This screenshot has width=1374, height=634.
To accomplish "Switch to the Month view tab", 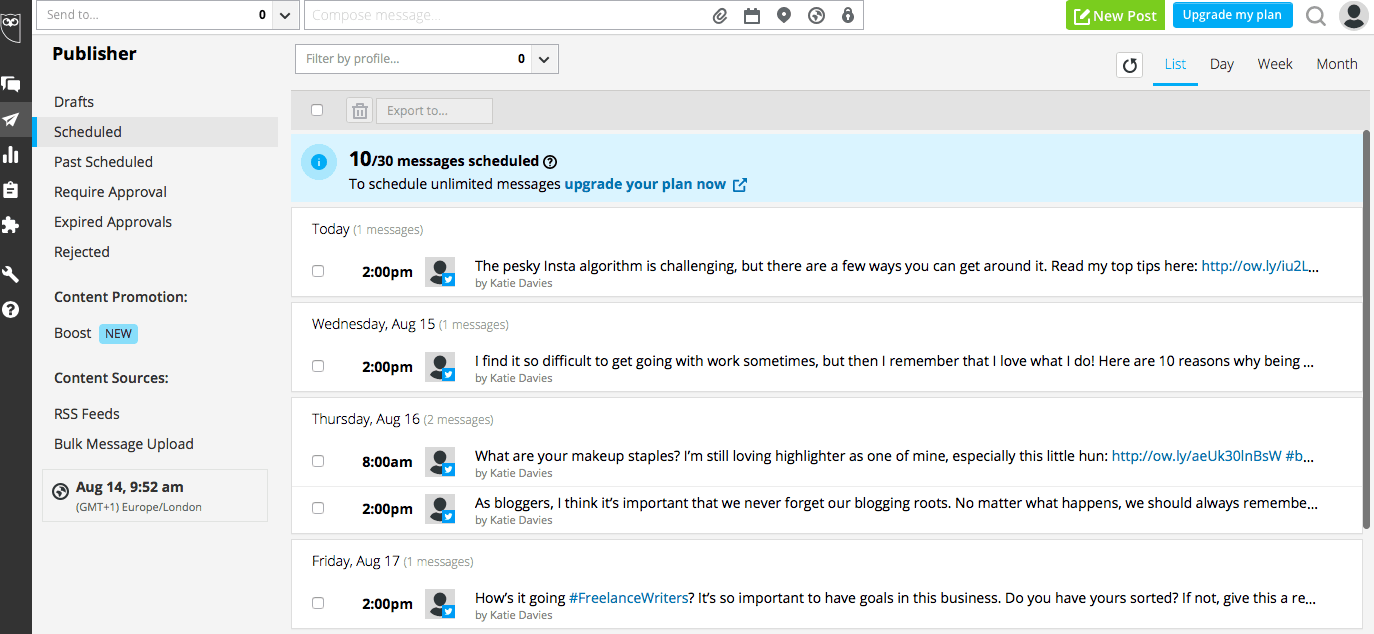I will tap(1337, 64).
